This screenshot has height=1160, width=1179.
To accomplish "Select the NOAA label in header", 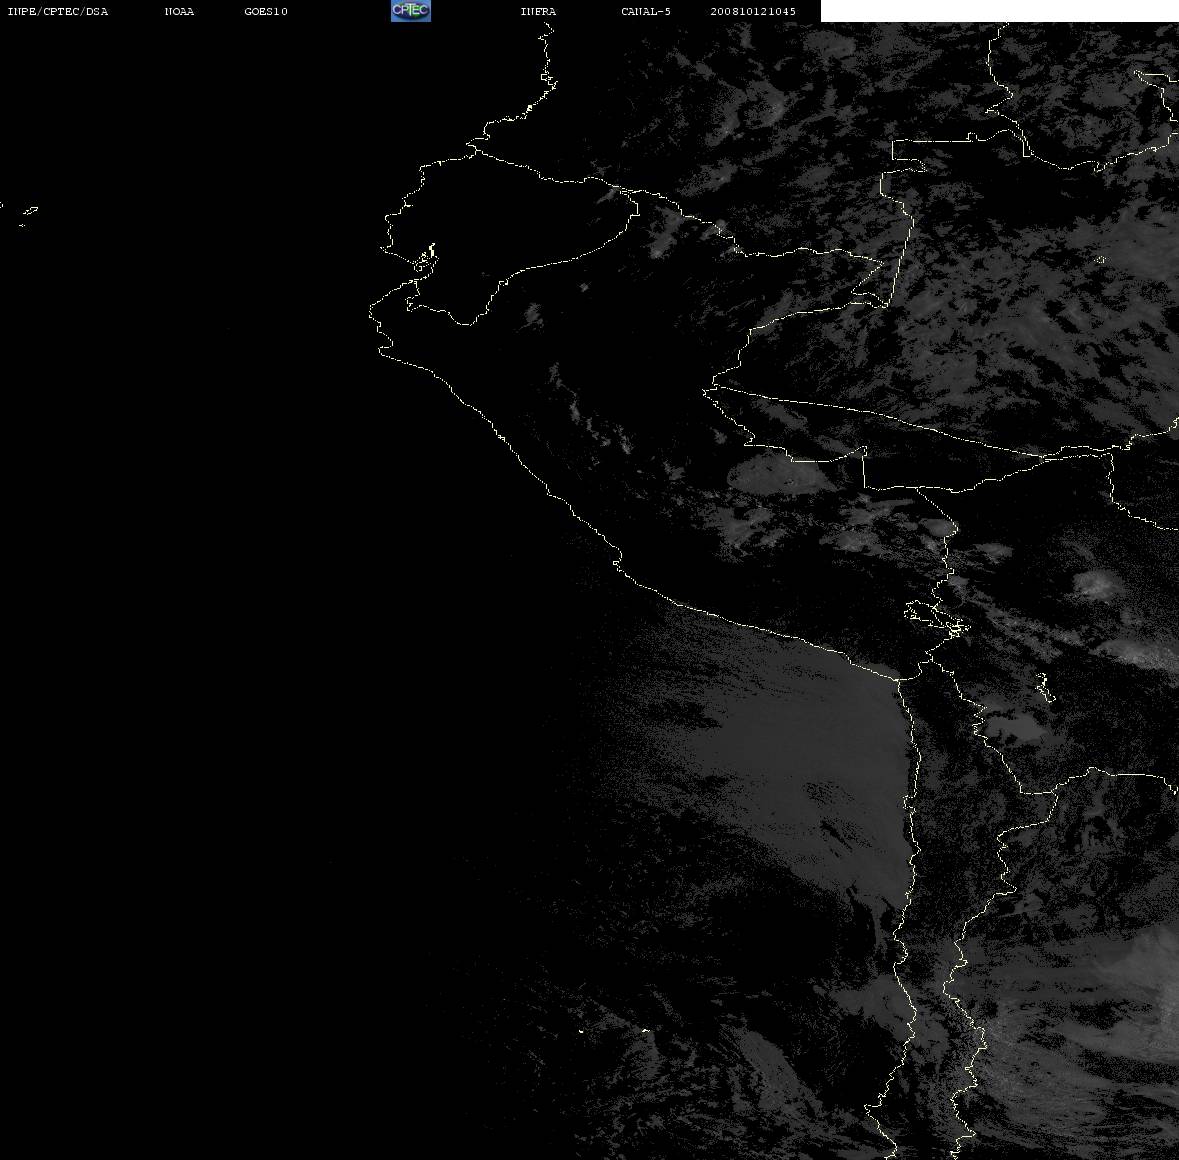I will (179, 11).
